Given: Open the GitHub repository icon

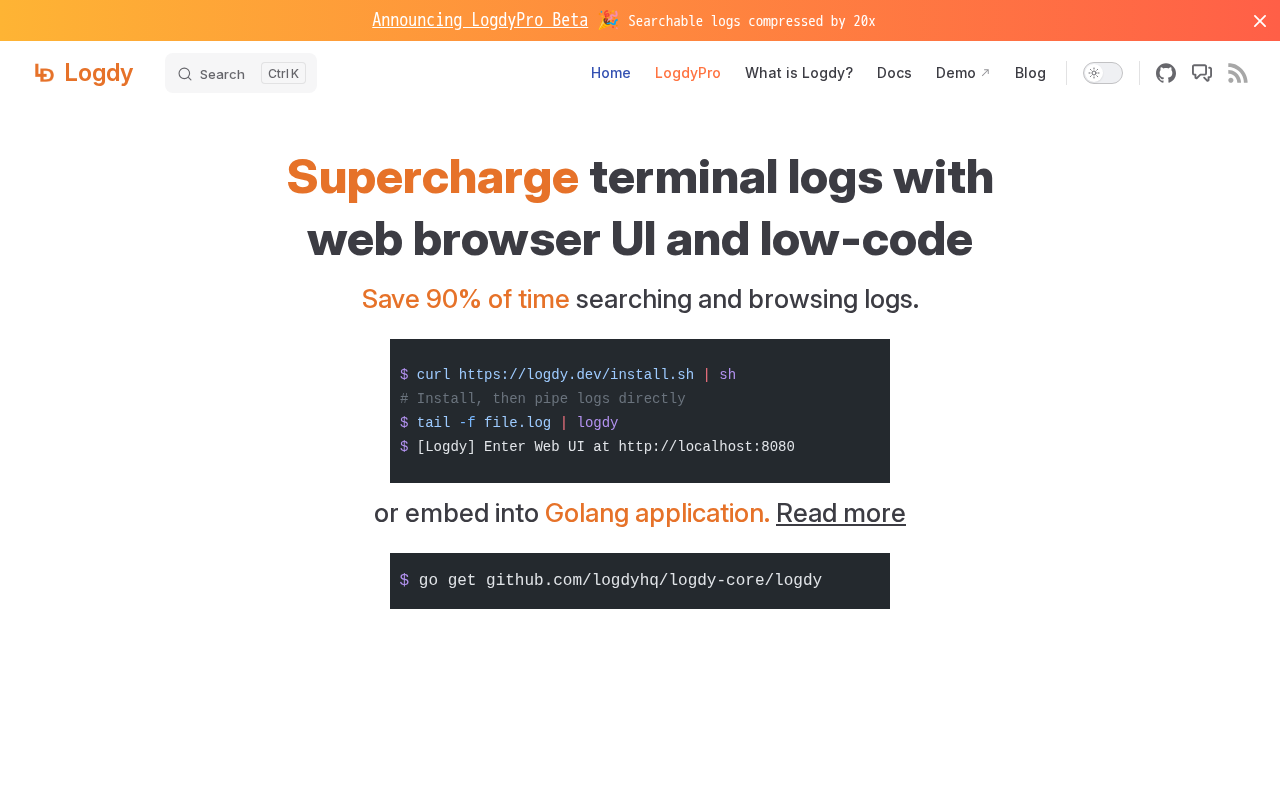Looking at the screenshot, I should (x=1166, y=73).
